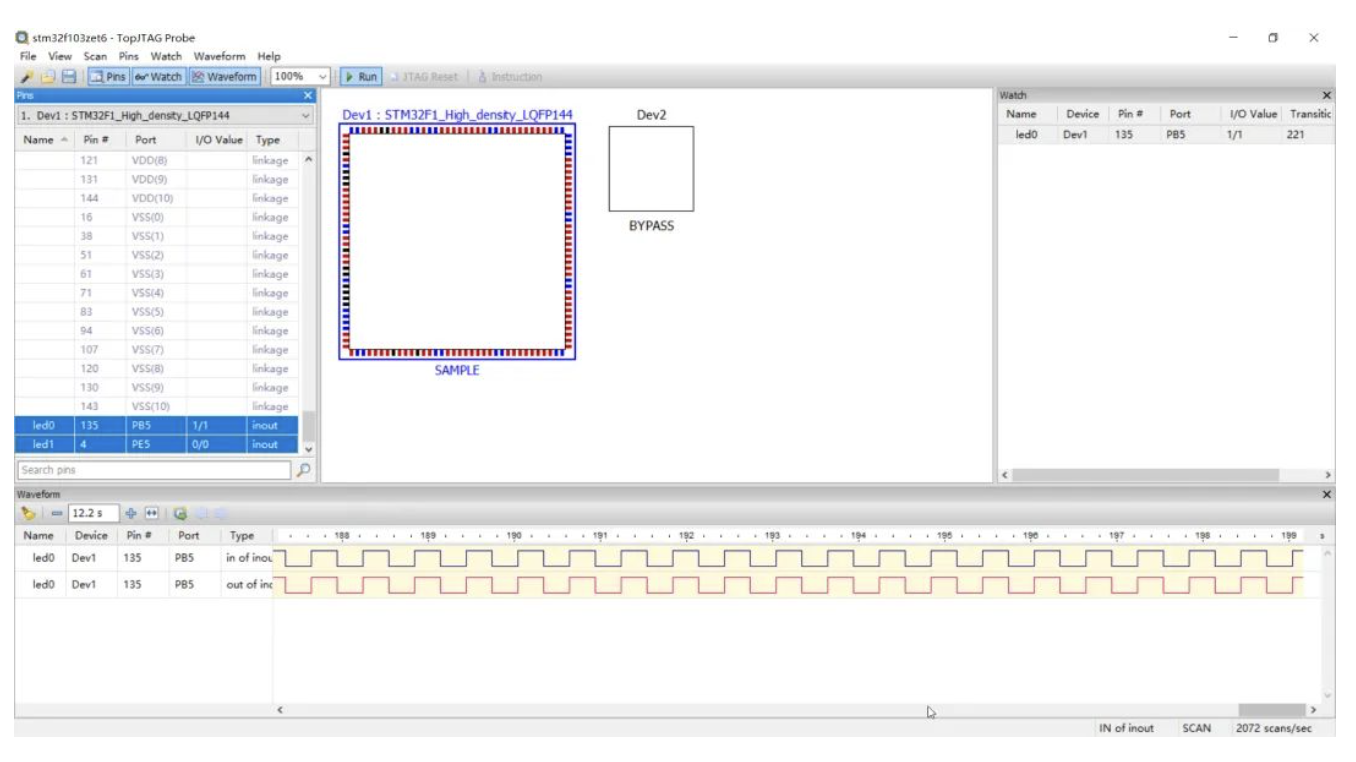The width and height of the screenshot is (1356, 762).
Task: Close the Waveform panel
Action: point(1327,495)
